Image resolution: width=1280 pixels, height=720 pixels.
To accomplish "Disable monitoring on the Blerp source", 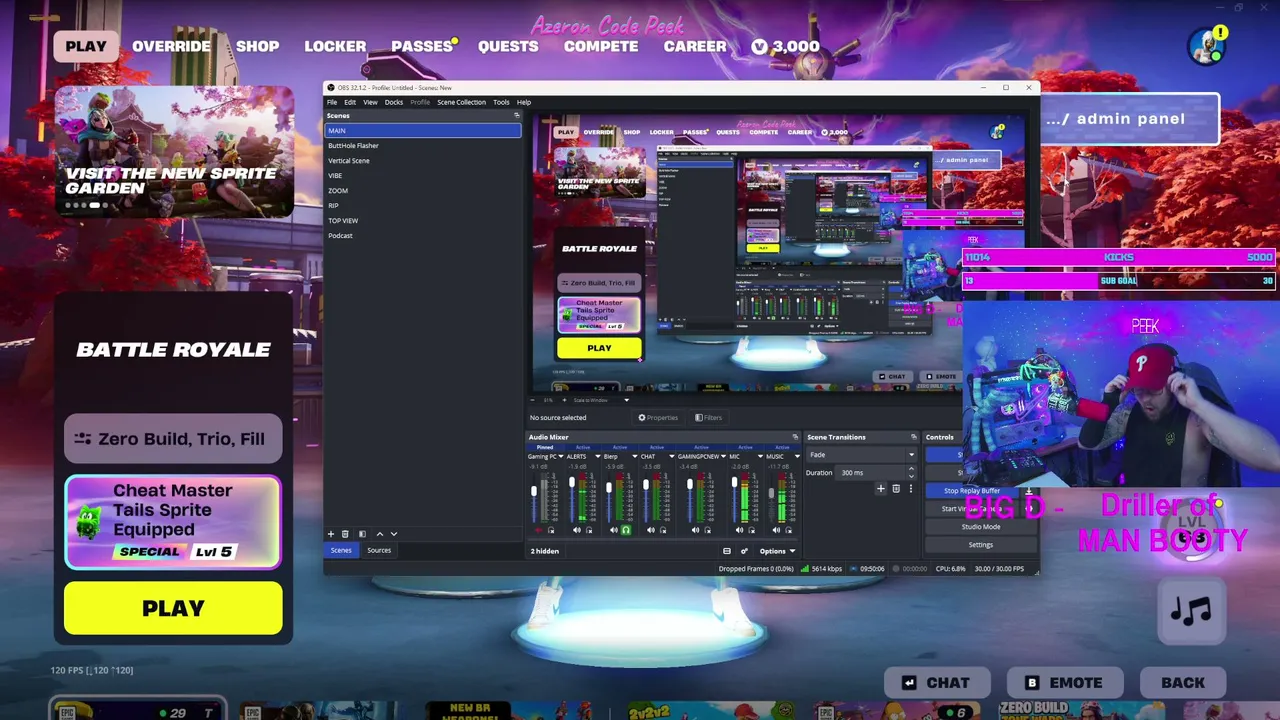I will [x=626, y=530].
